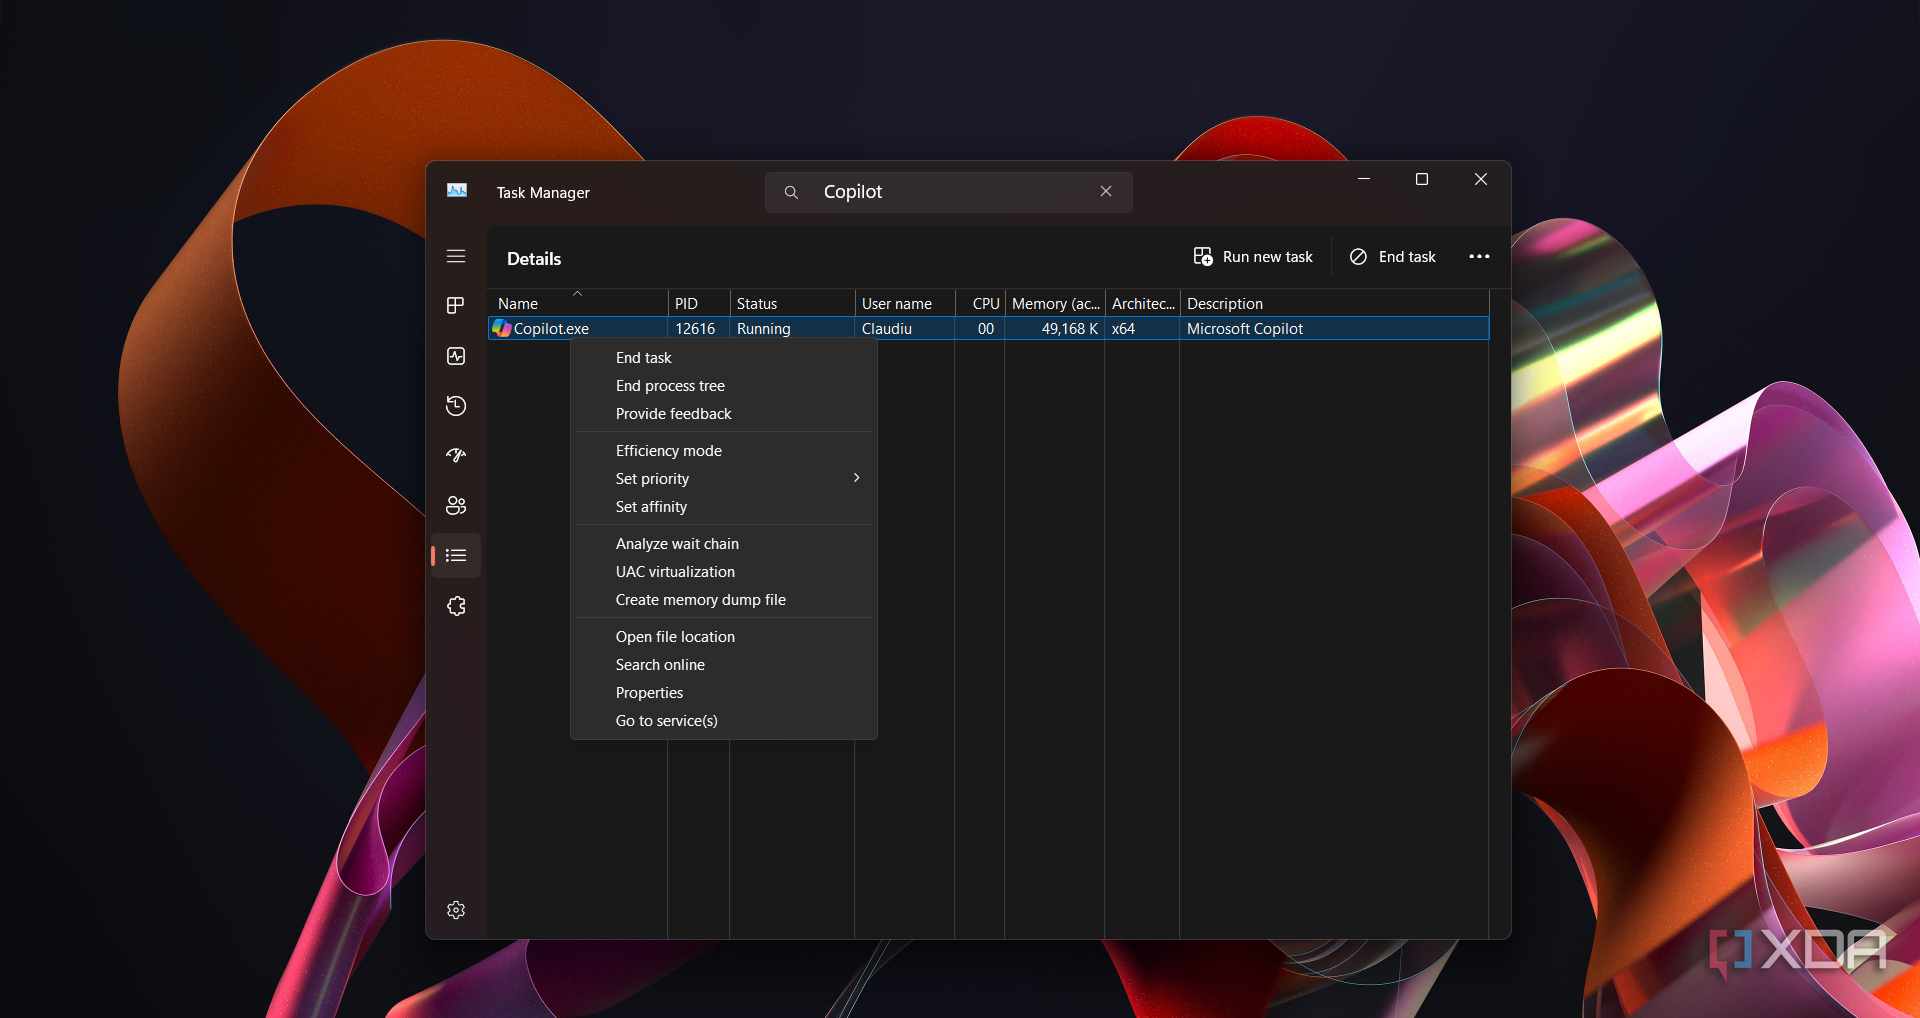Choose Create memory dump file

724,600
